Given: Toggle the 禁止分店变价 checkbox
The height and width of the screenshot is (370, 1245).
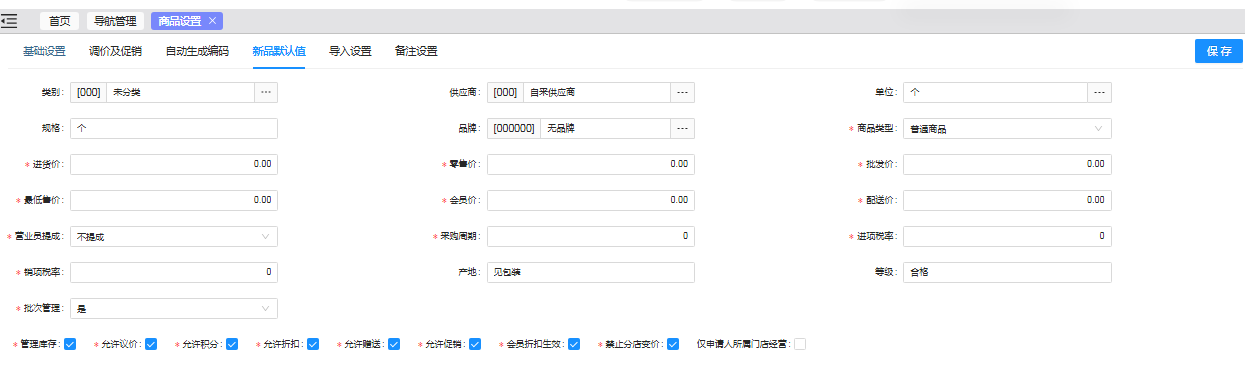Looking at the screenshot, I should (673, 344).
